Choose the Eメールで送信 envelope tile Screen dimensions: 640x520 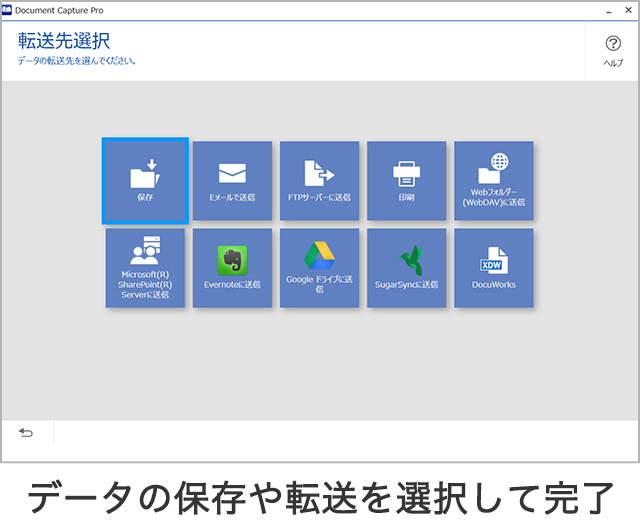(x=232, y=181)
